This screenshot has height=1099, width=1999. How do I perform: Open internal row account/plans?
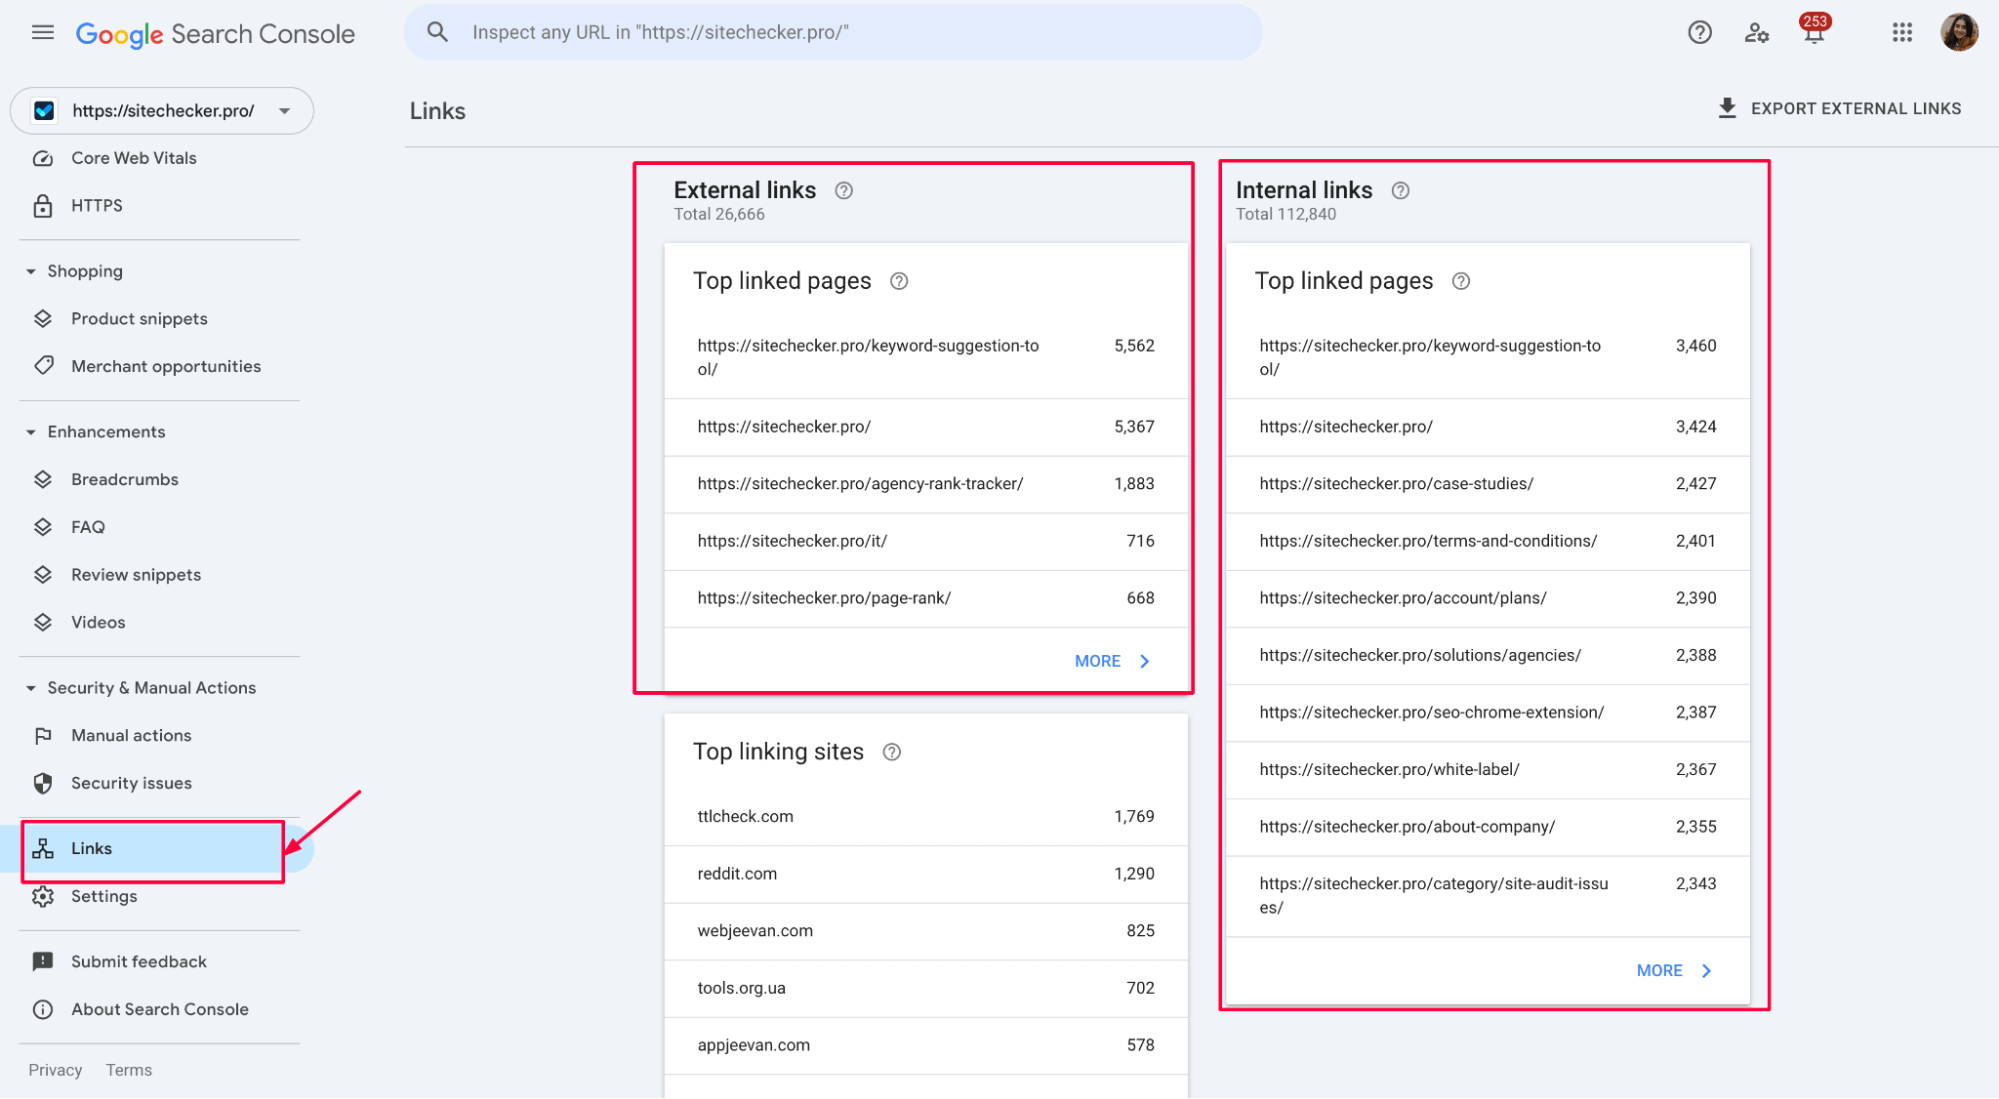click(1488, 598)
